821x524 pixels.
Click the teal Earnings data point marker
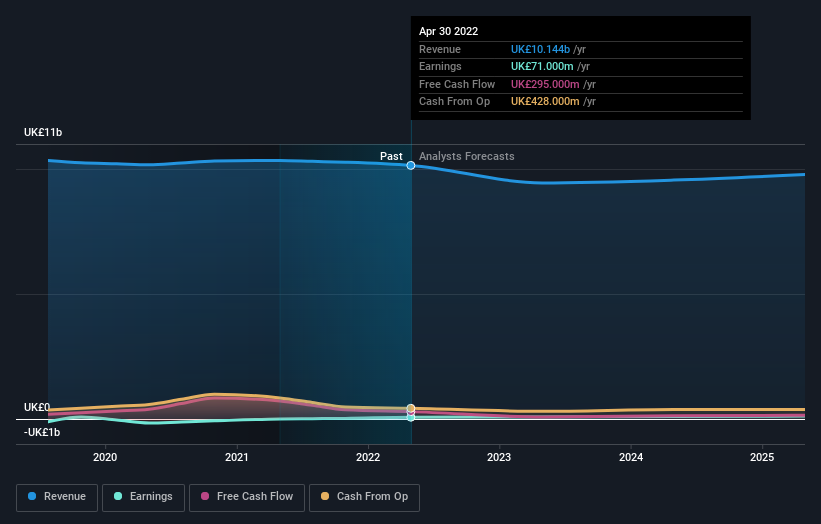tap(411, 418)
